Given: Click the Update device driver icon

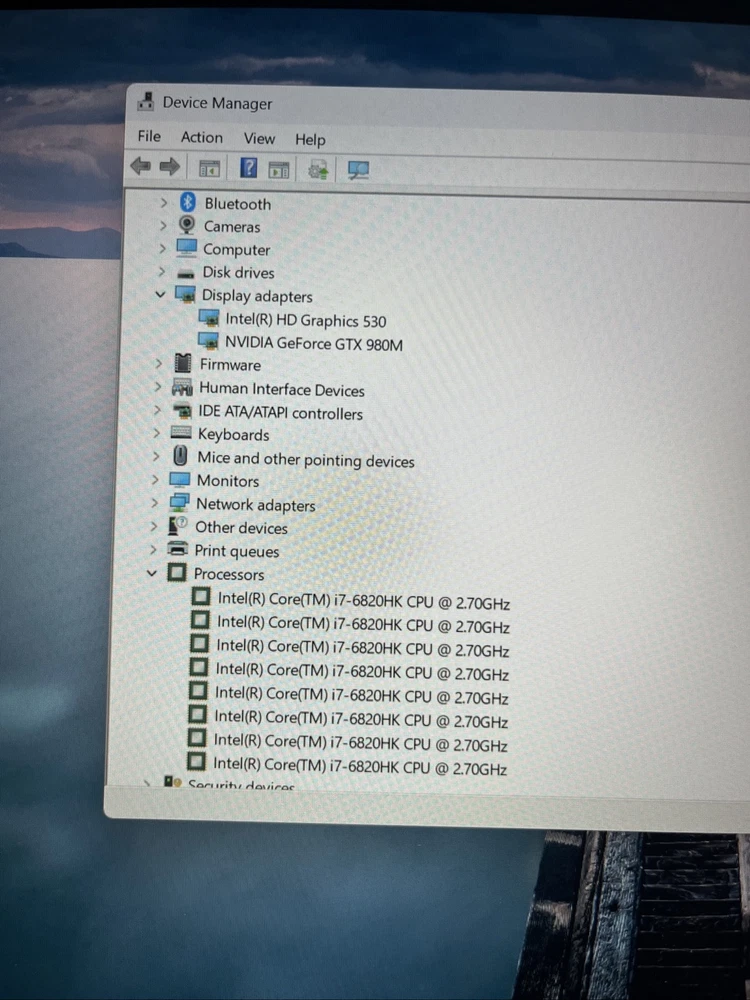Looking at the screenshot, I should pyautogui.click(x=319, y=169).
